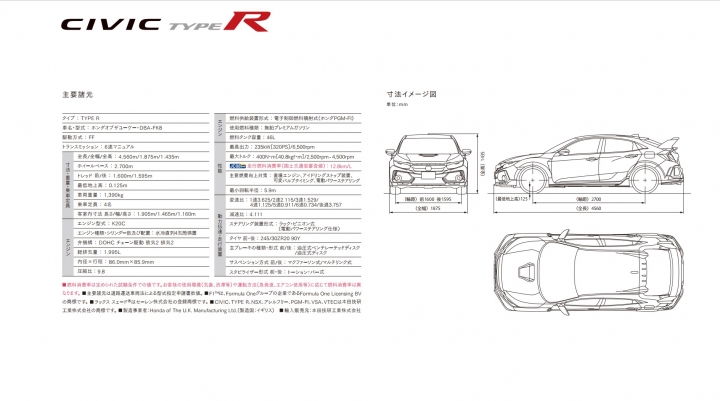Click the front view car drawing
The image size is (720, 401).
pos(428,163)
